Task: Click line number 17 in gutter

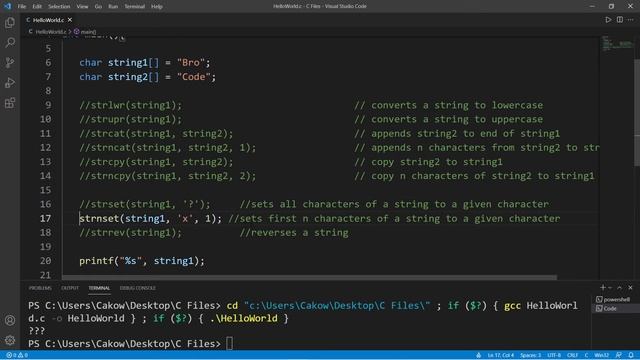Action: click(x=45, y=218)
